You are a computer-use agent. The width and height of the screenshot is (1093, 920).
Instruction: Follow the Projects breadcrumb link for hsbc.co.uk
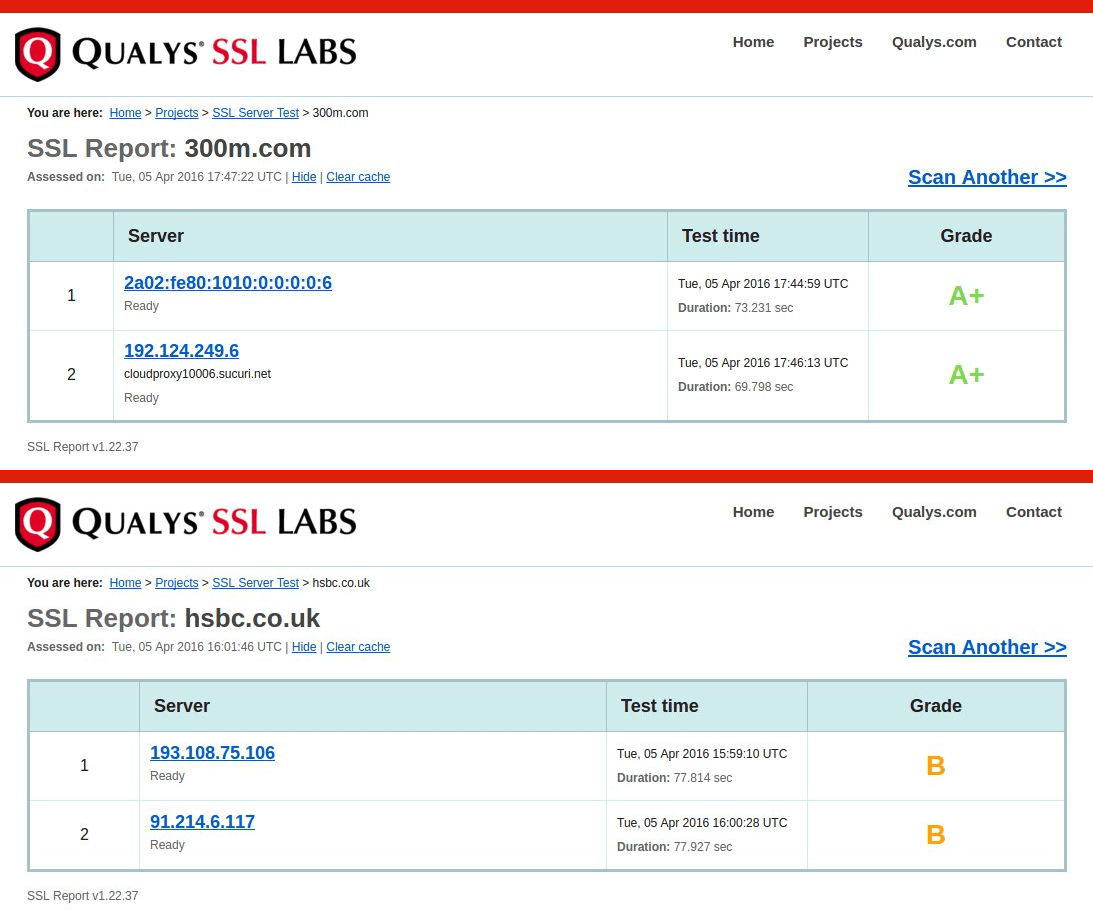coord(176,583)
